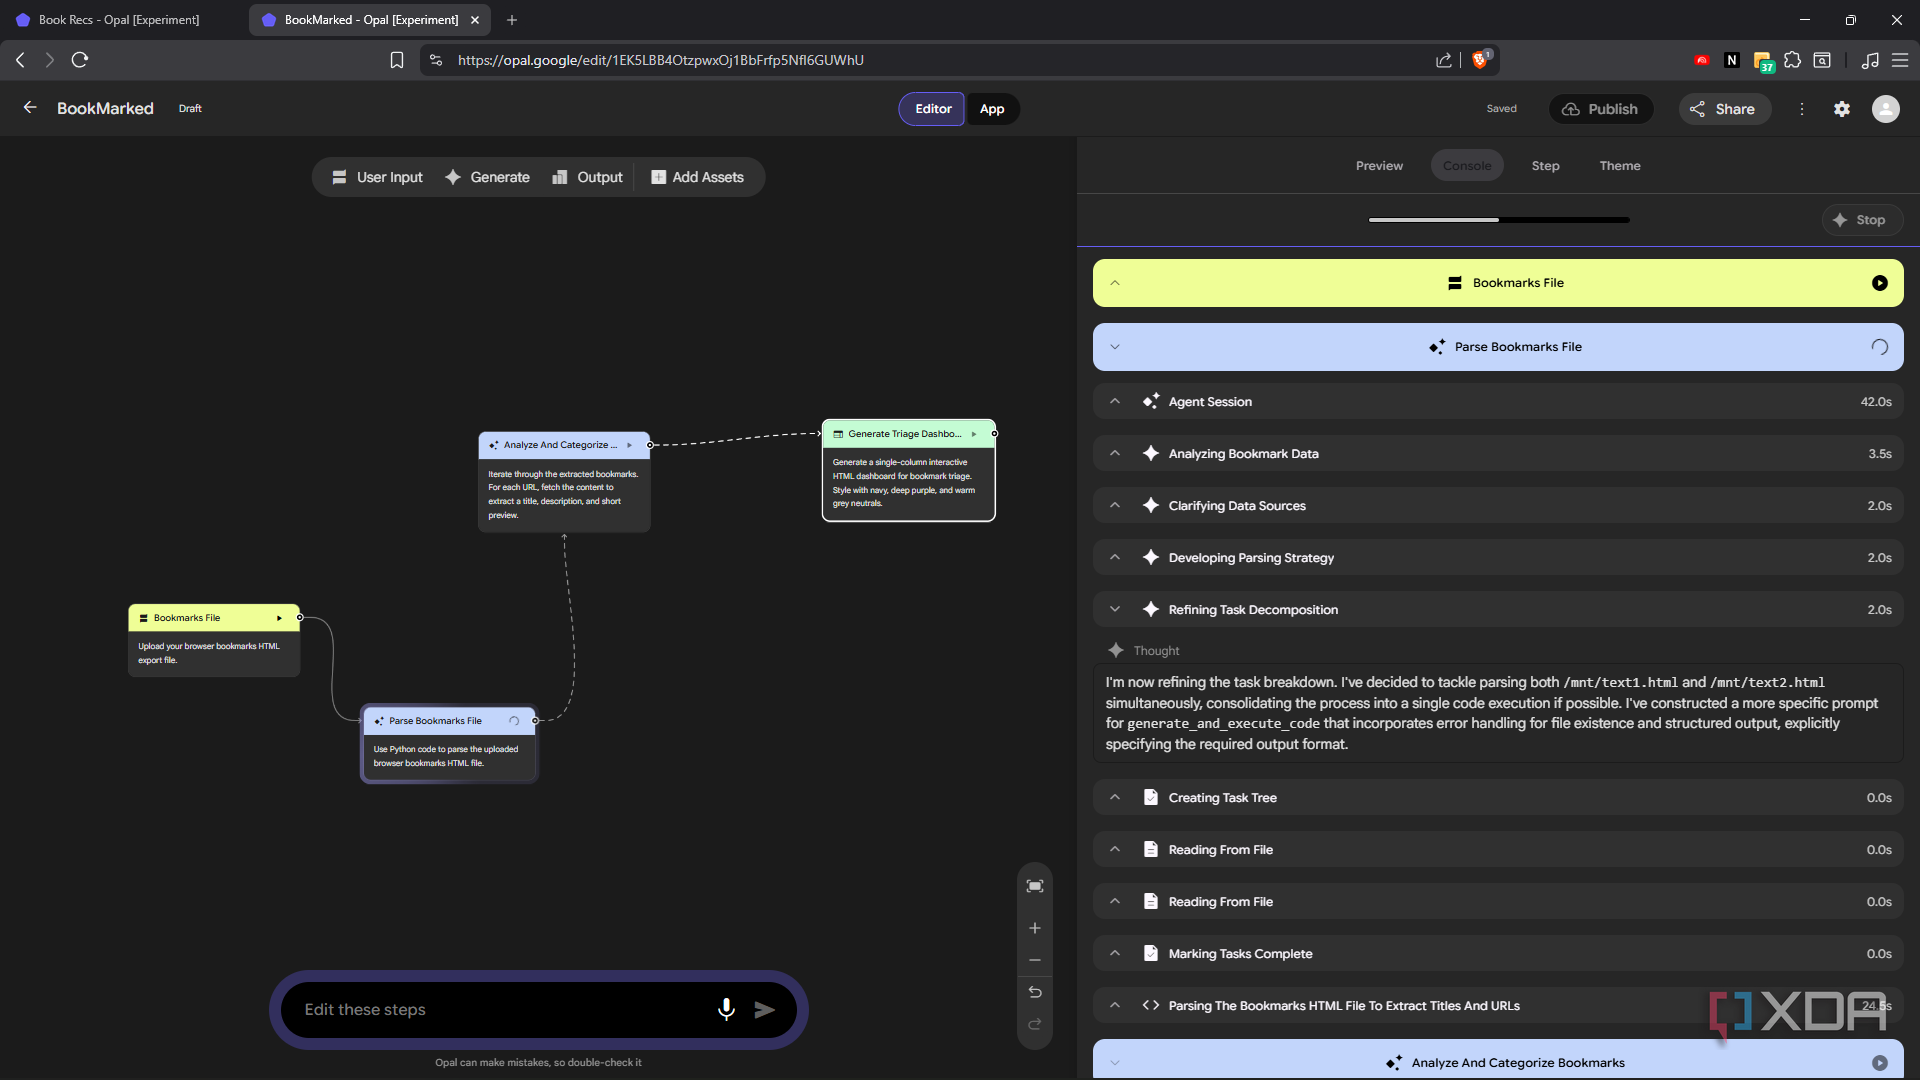Image resolution: width=1920 pixels, height=1080 pixels.
Task: Click the Brave shields icon
Action: 1481,60
